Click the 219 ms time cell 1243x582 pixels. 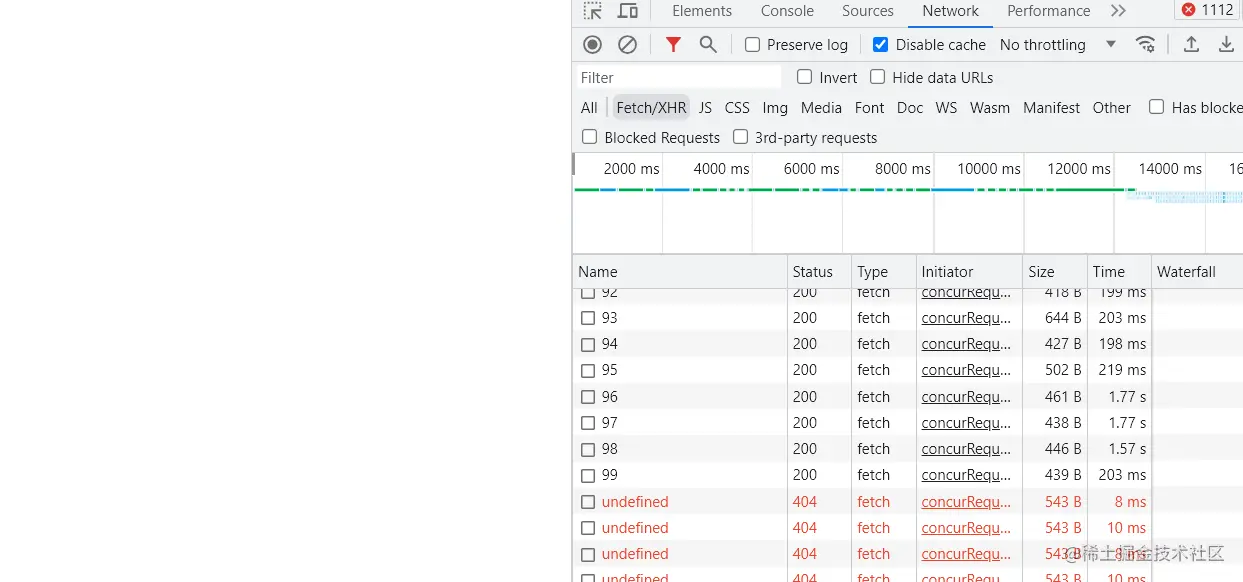pos(1122,370)
